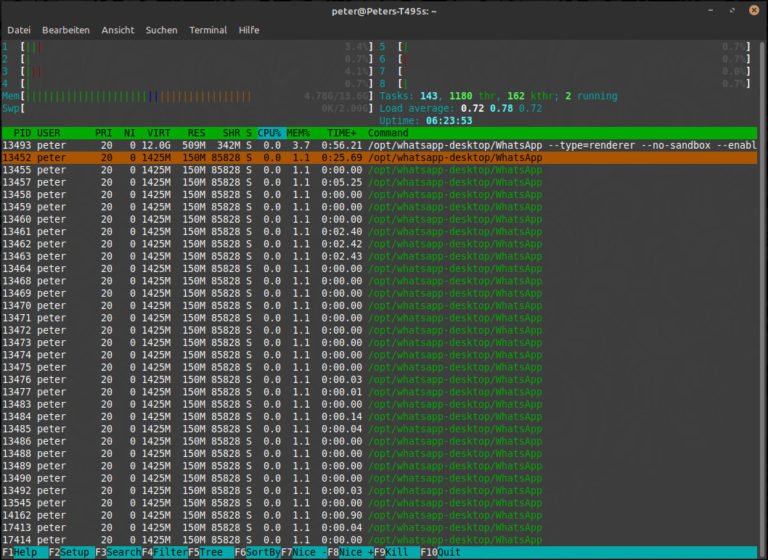Sort by RES column header
This screenshot has width=768, height=560.
196,133
